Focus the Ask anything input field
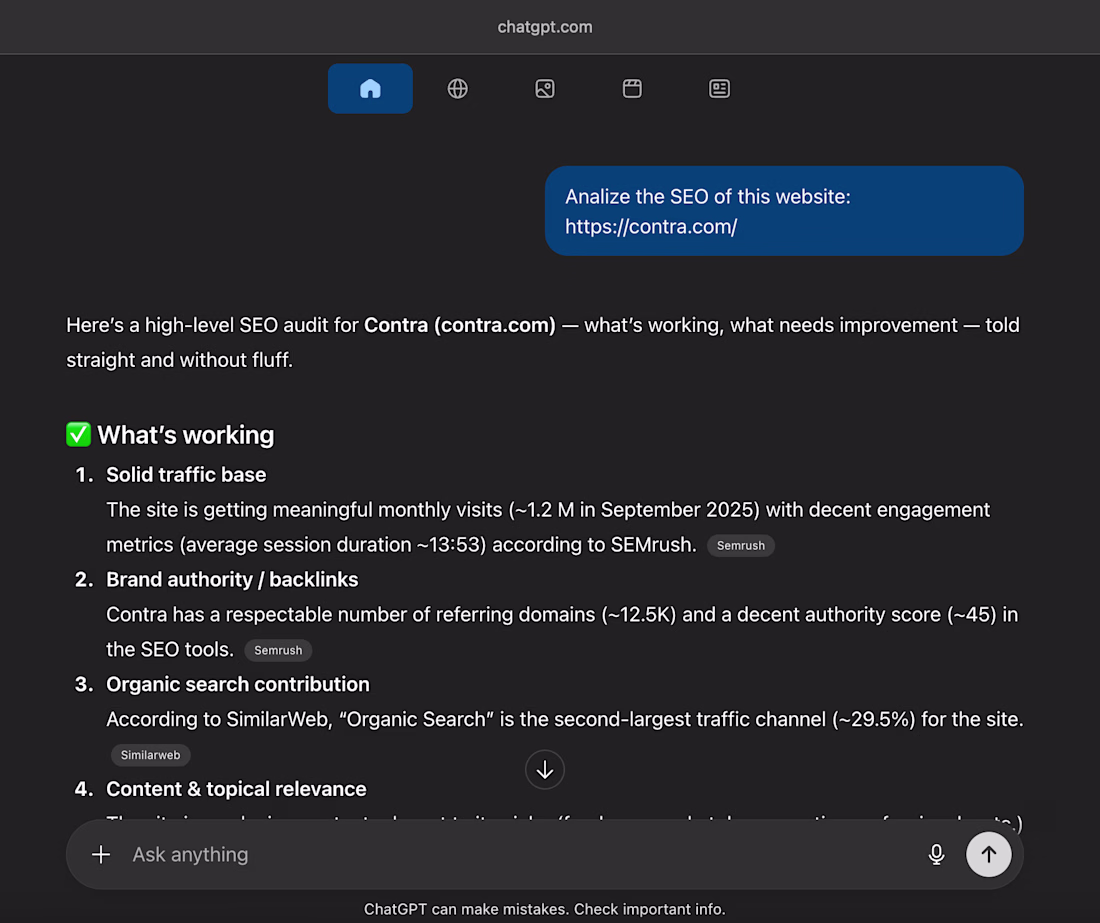 click(500, 854)
